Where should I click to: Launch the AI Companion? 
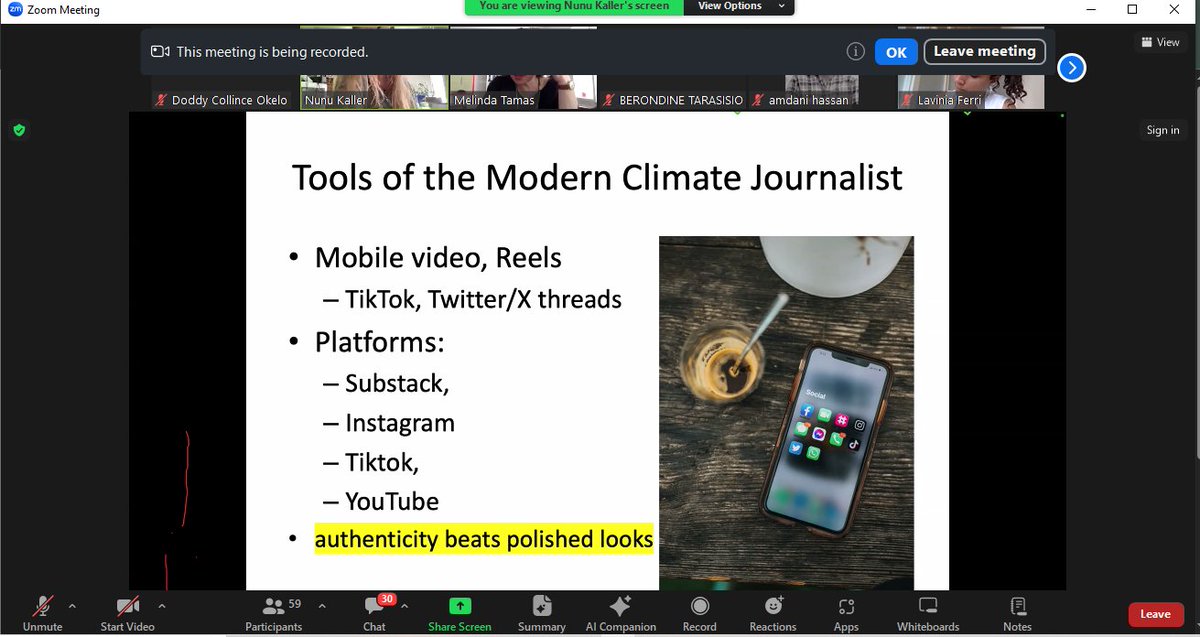620,613
